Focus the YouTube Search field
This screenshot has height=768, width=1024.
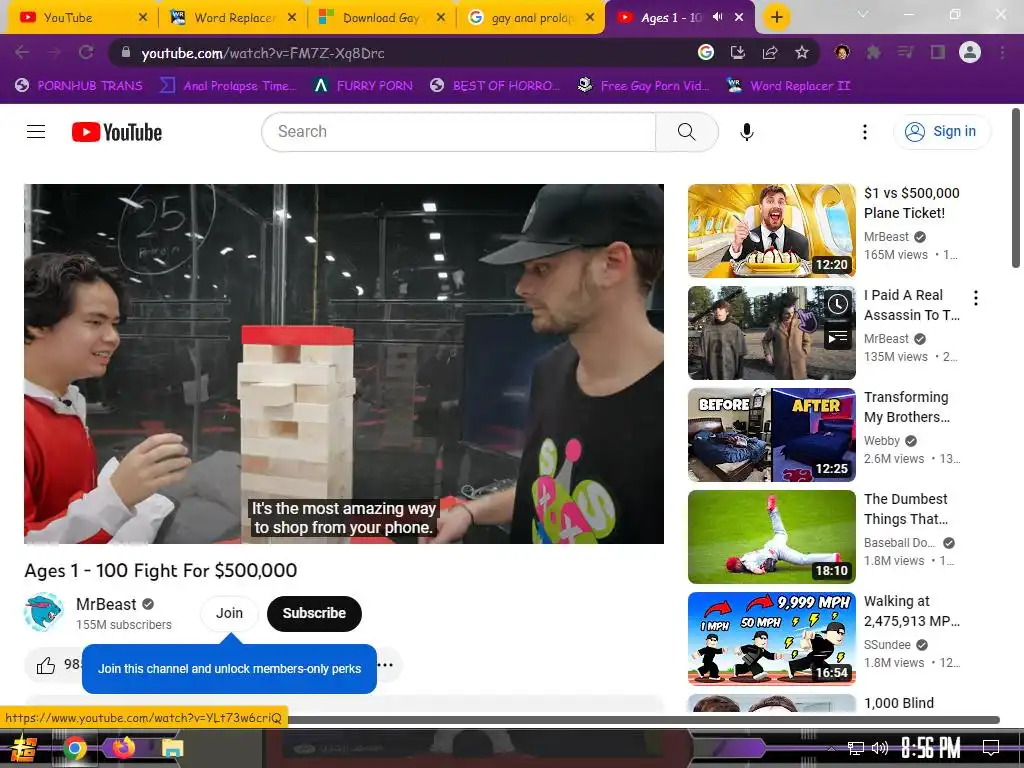(x=459, y=132)
